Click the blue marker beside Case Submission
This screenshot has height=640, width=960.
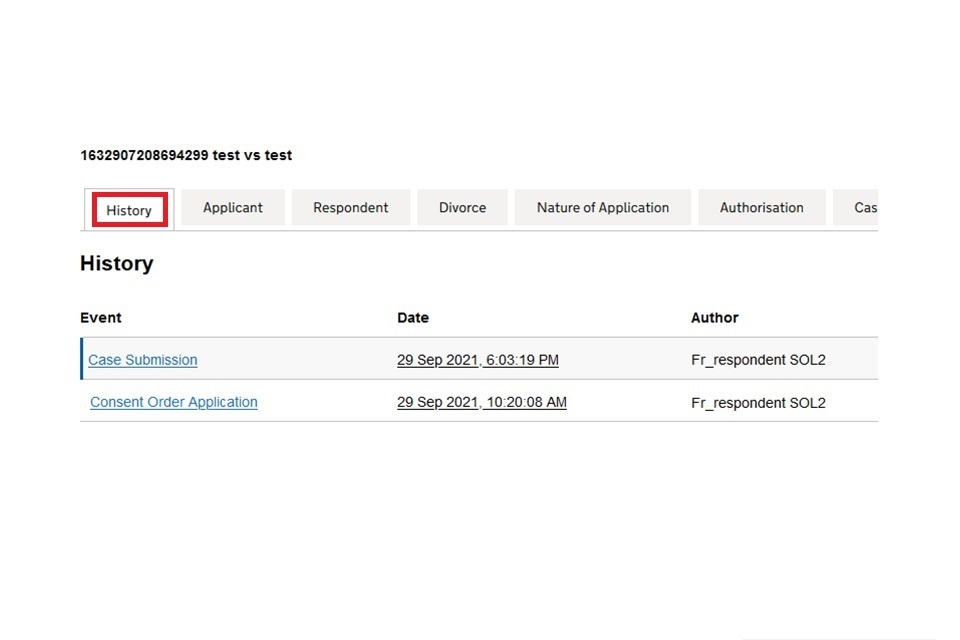[82, 360]
